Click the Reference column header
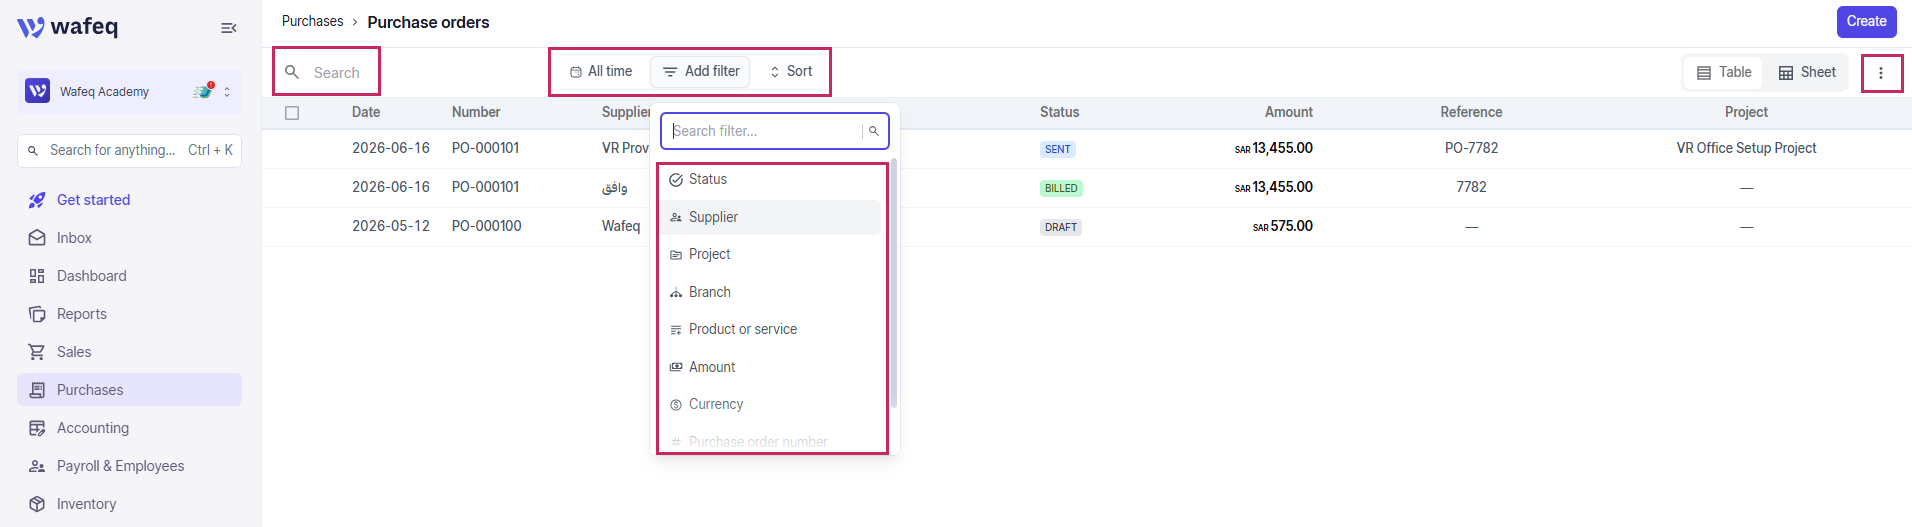 [x=1471, y=112]
